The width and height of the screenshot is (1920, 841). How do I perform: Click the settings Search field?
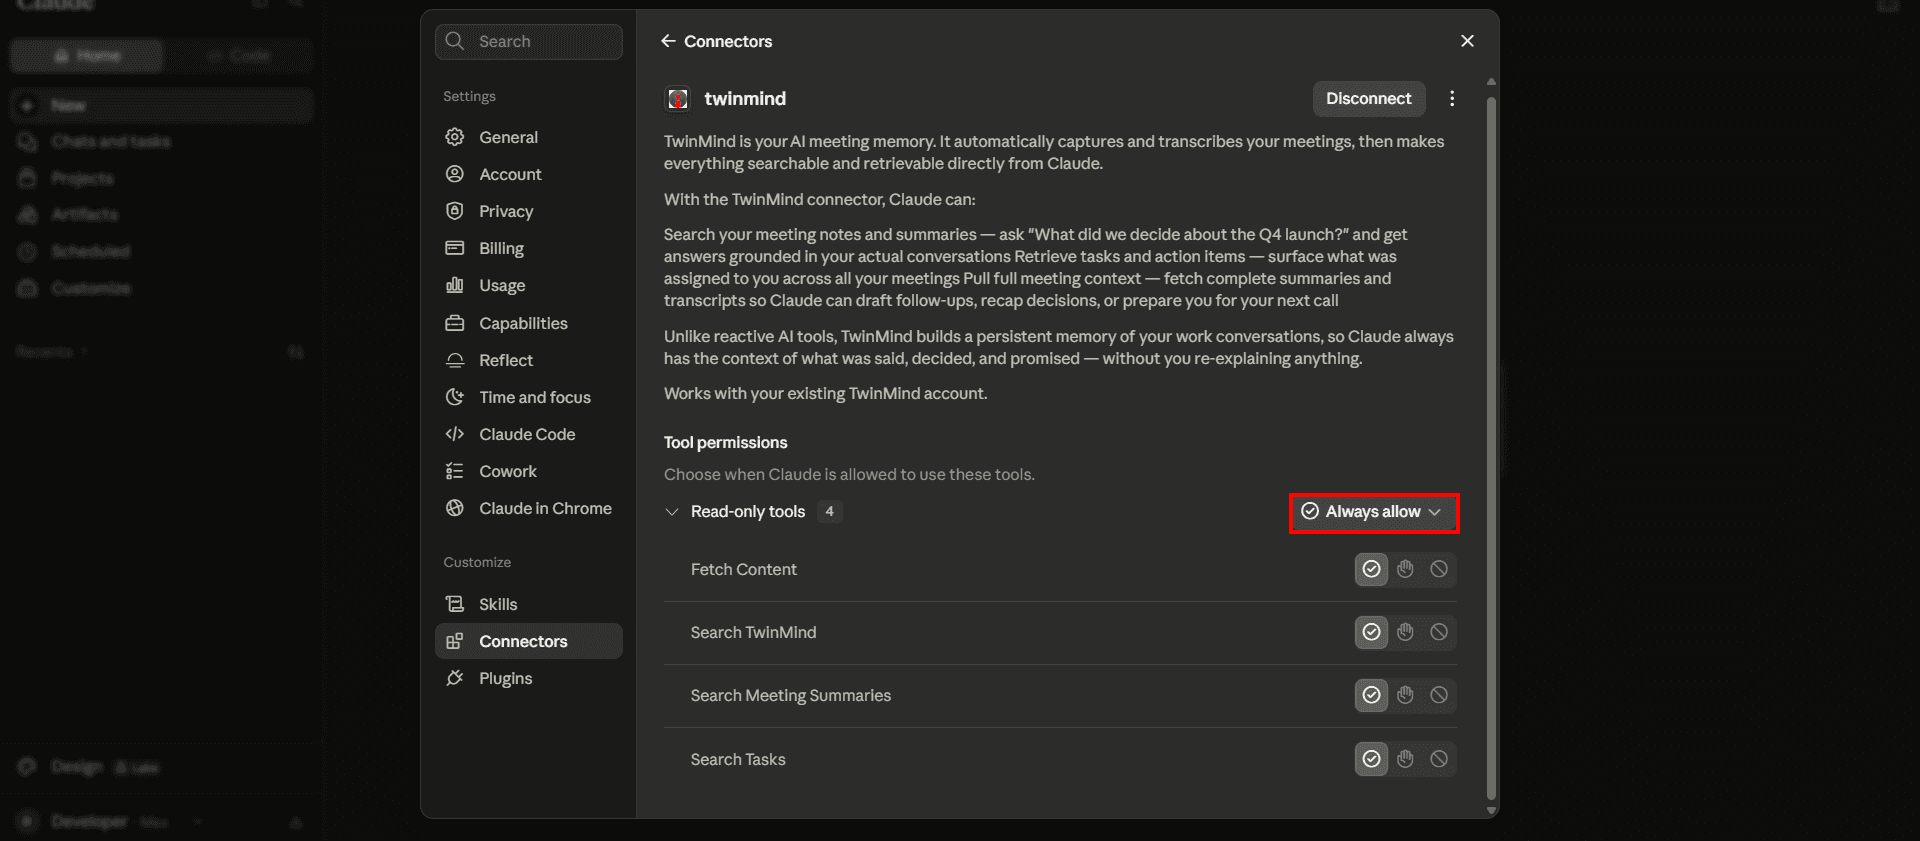pyautogui.click(x=528, y=42)
